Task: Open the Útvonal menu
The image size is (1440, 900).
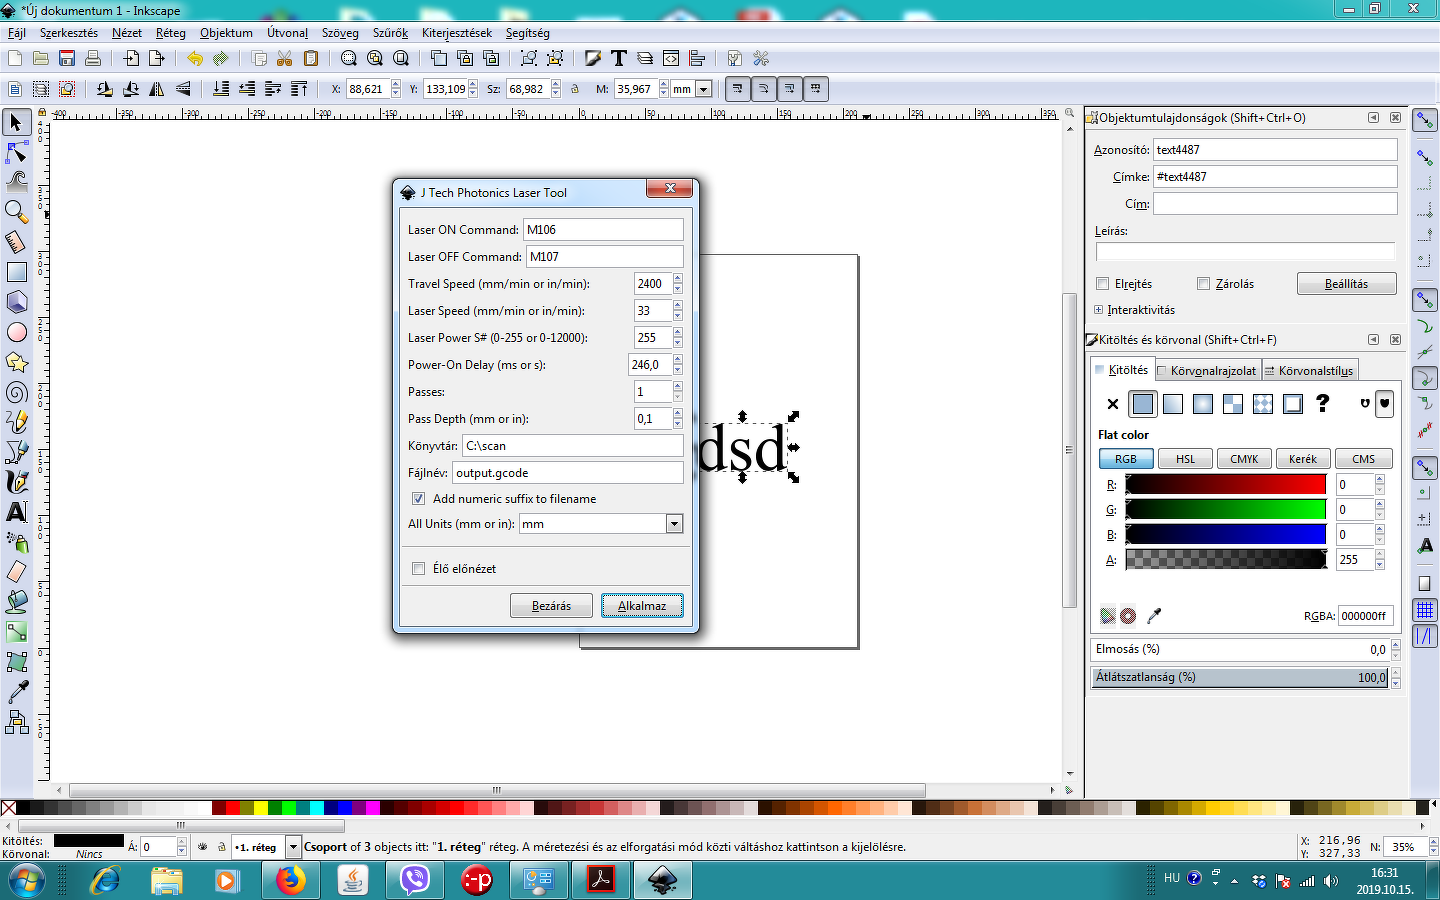Action: pos(288,33)
